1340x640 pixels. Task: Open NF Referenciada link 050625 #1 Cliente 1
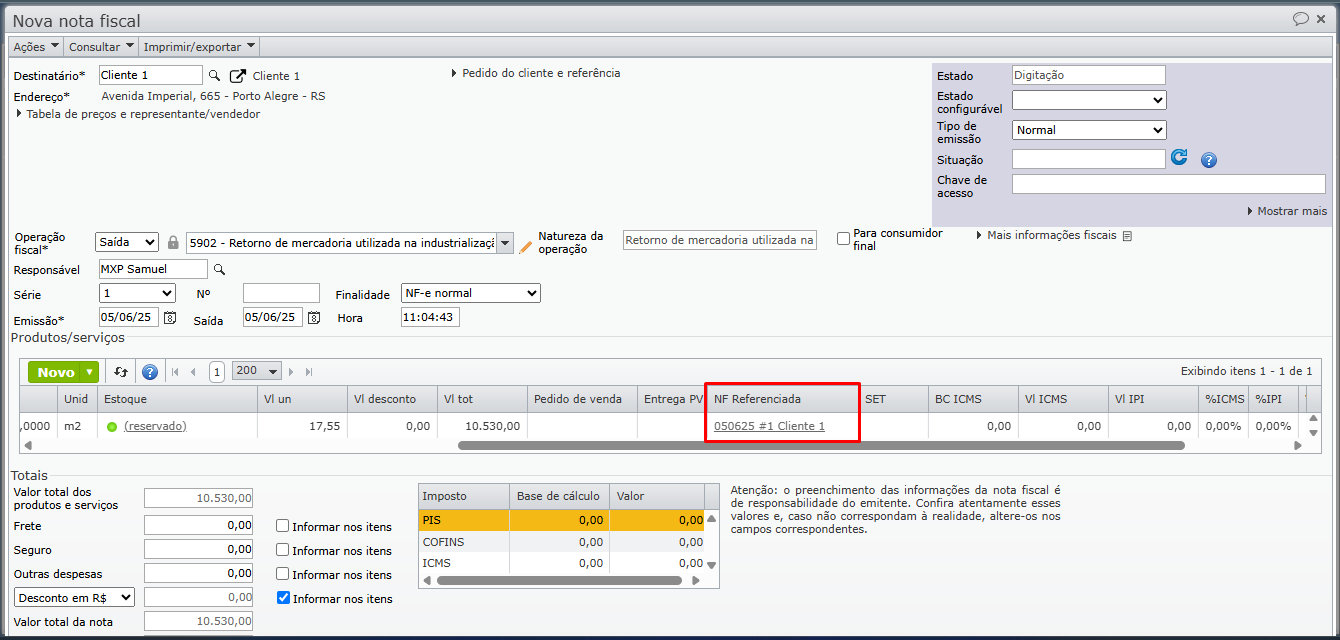pos(769,426)
